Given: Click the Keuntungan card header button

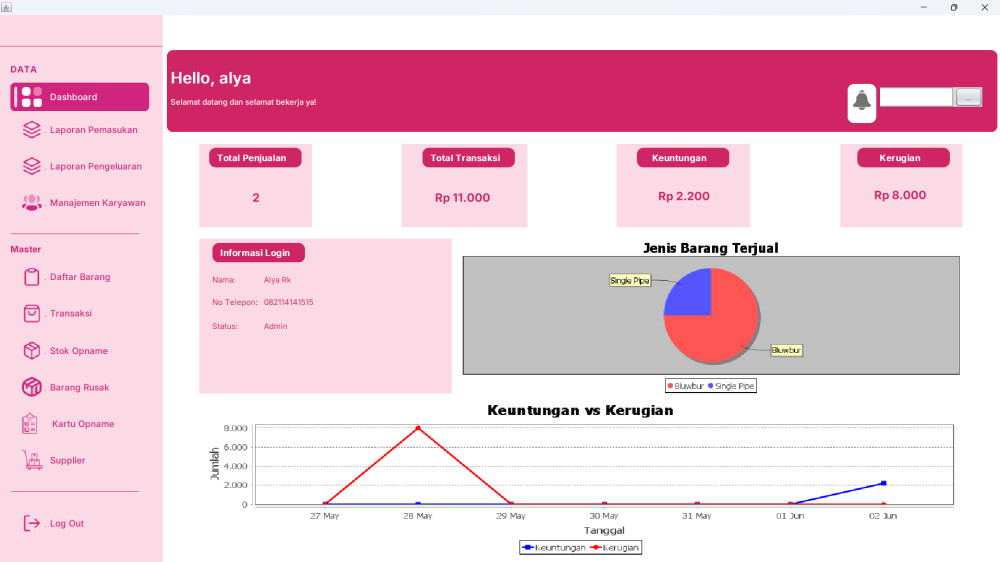Looking at the screenshot, I should [682, 158].
